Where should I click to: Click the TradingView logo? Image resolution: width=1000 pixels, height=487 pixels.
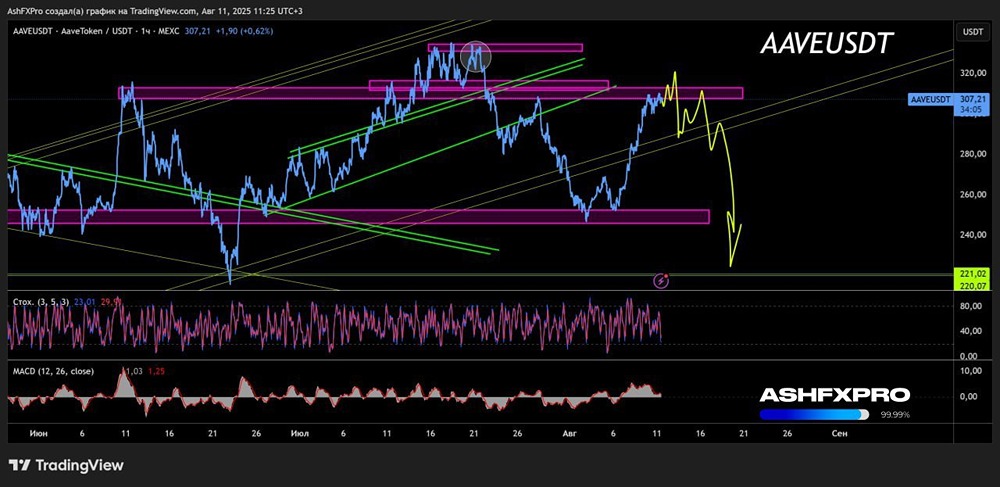(66, 465)
